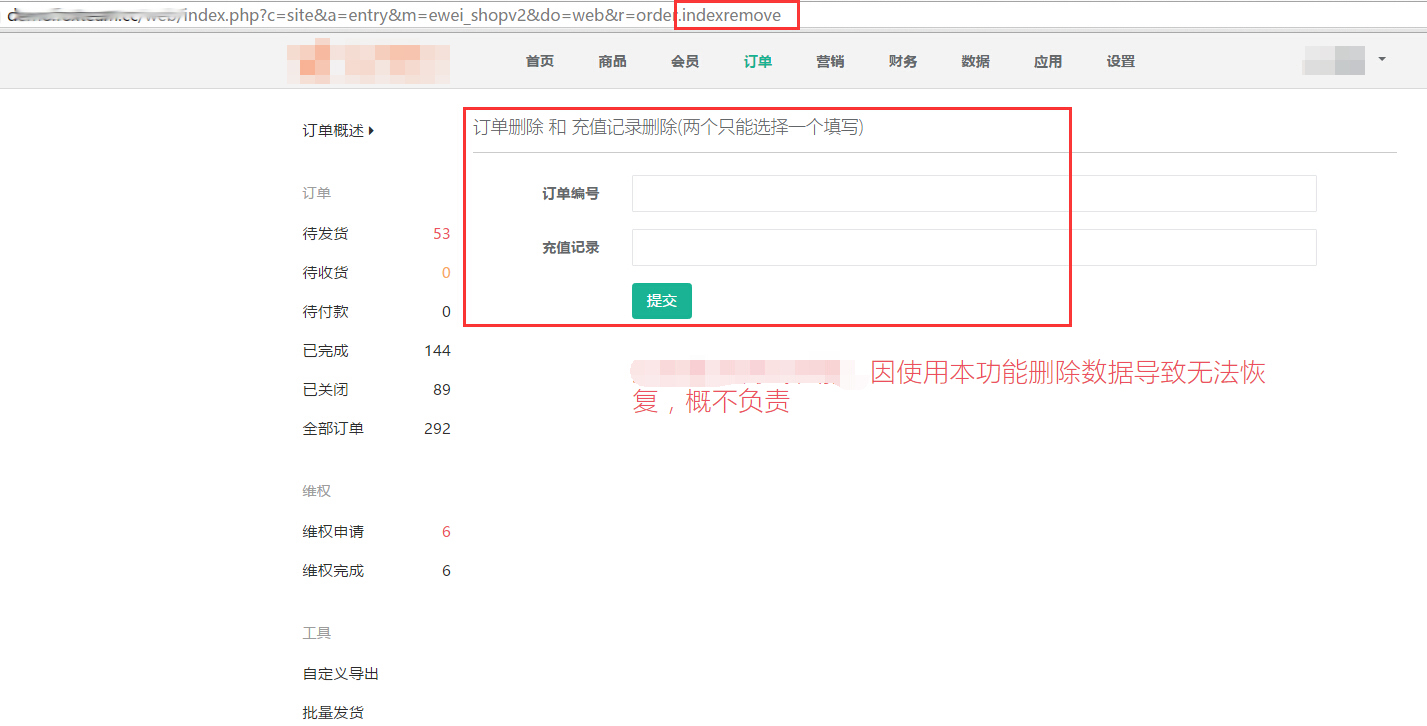Open the 营销 menu
Image resolution: width=1427 pixels, height=726 pixels.
(830, 62)
